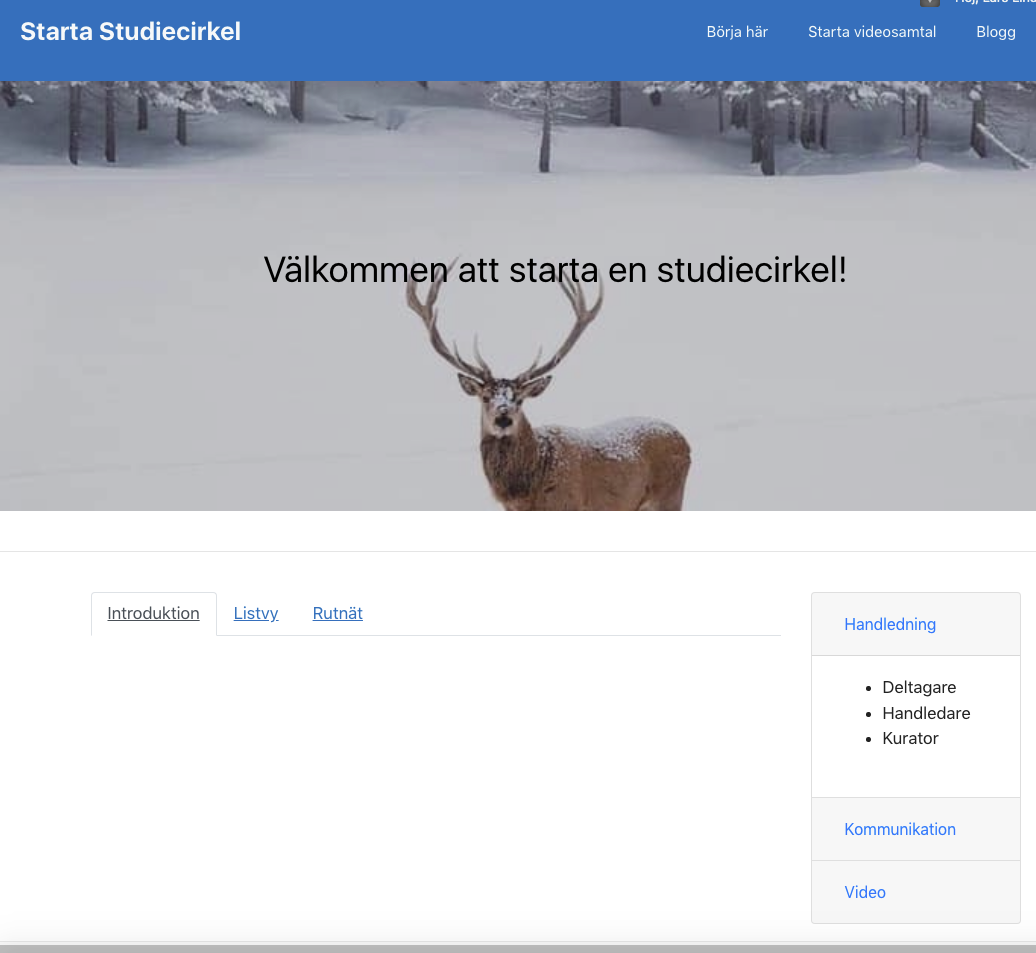Open the Starta Studiecirkel home title

[130, 32]
